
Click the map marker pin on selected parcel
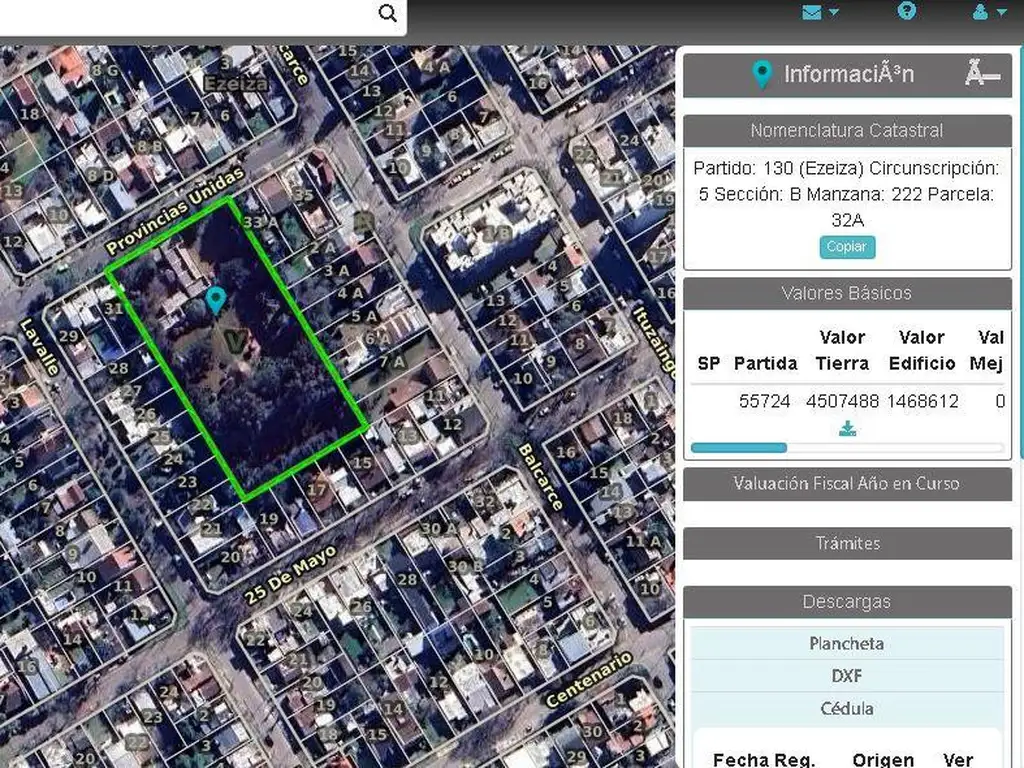point(216,300)
